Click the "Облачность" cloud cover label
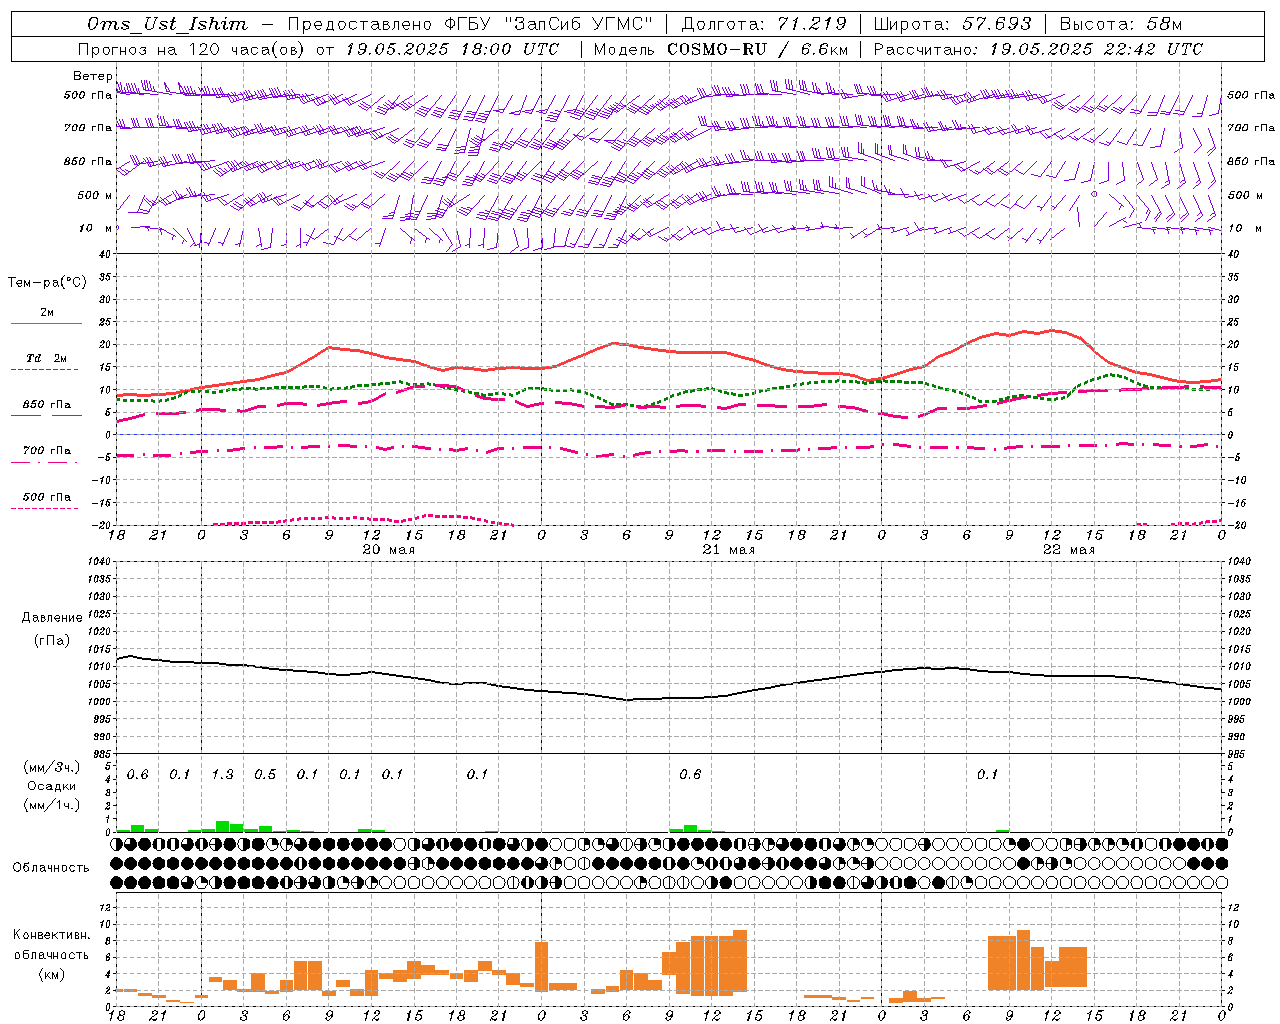Image resolution: width=1280 pixels, height=1024 pixels. (51, 867)
